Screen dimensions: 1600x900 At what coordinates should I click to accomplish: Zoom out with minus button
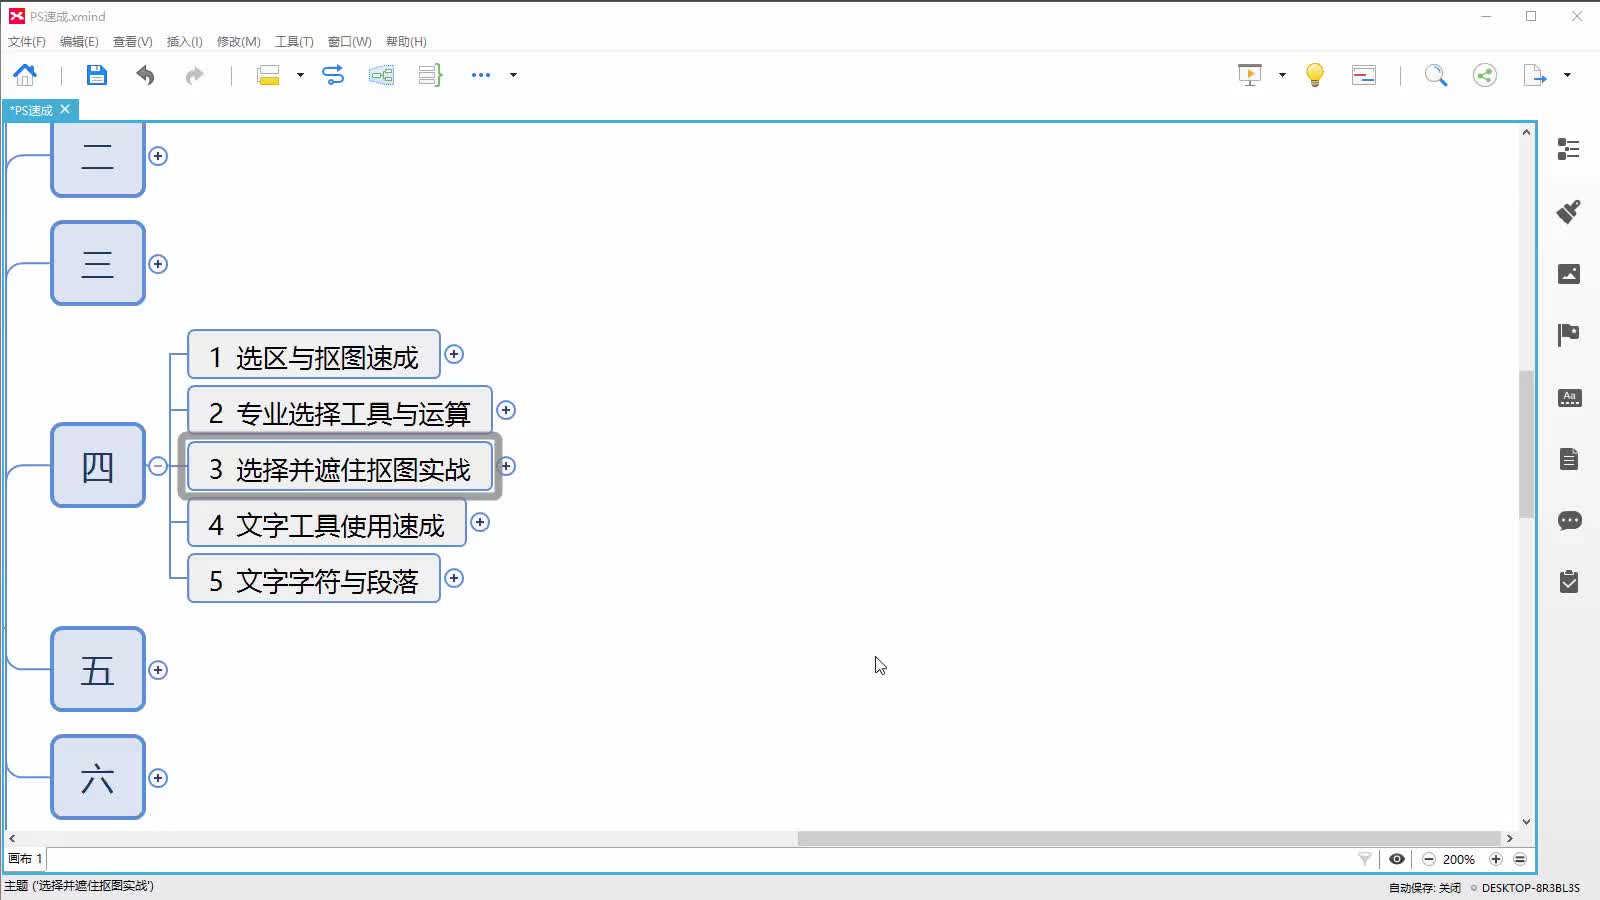(1429, 859)
